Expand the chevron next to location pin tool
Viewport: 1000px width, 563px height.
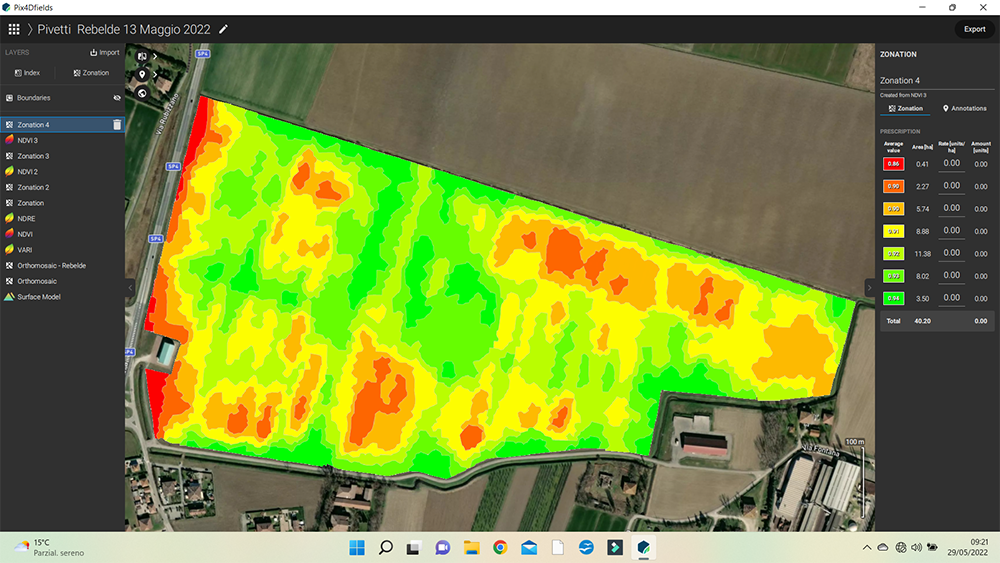(155, 74)
